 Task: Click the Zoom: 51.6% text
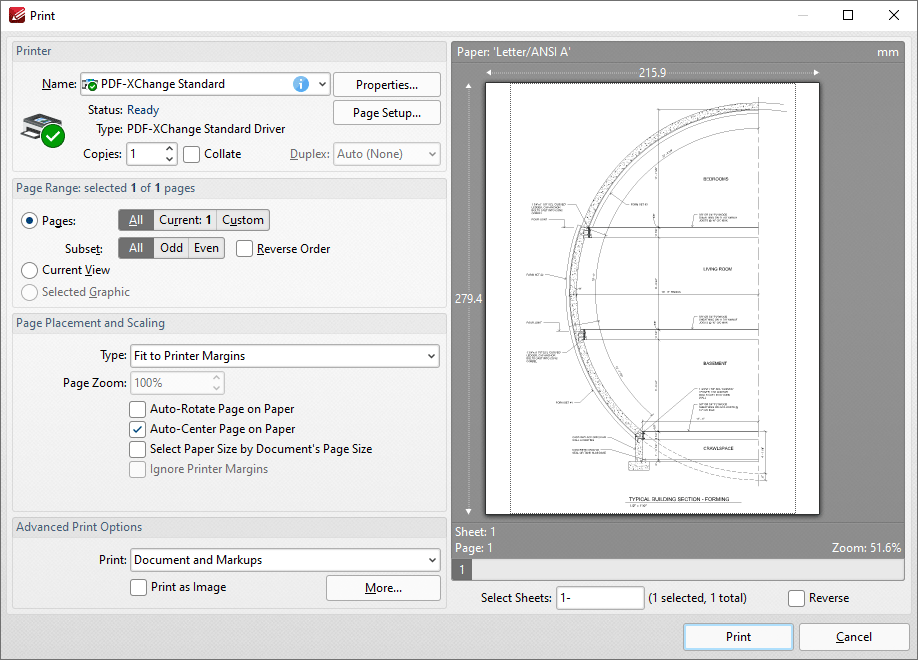[x=866, y=548]
